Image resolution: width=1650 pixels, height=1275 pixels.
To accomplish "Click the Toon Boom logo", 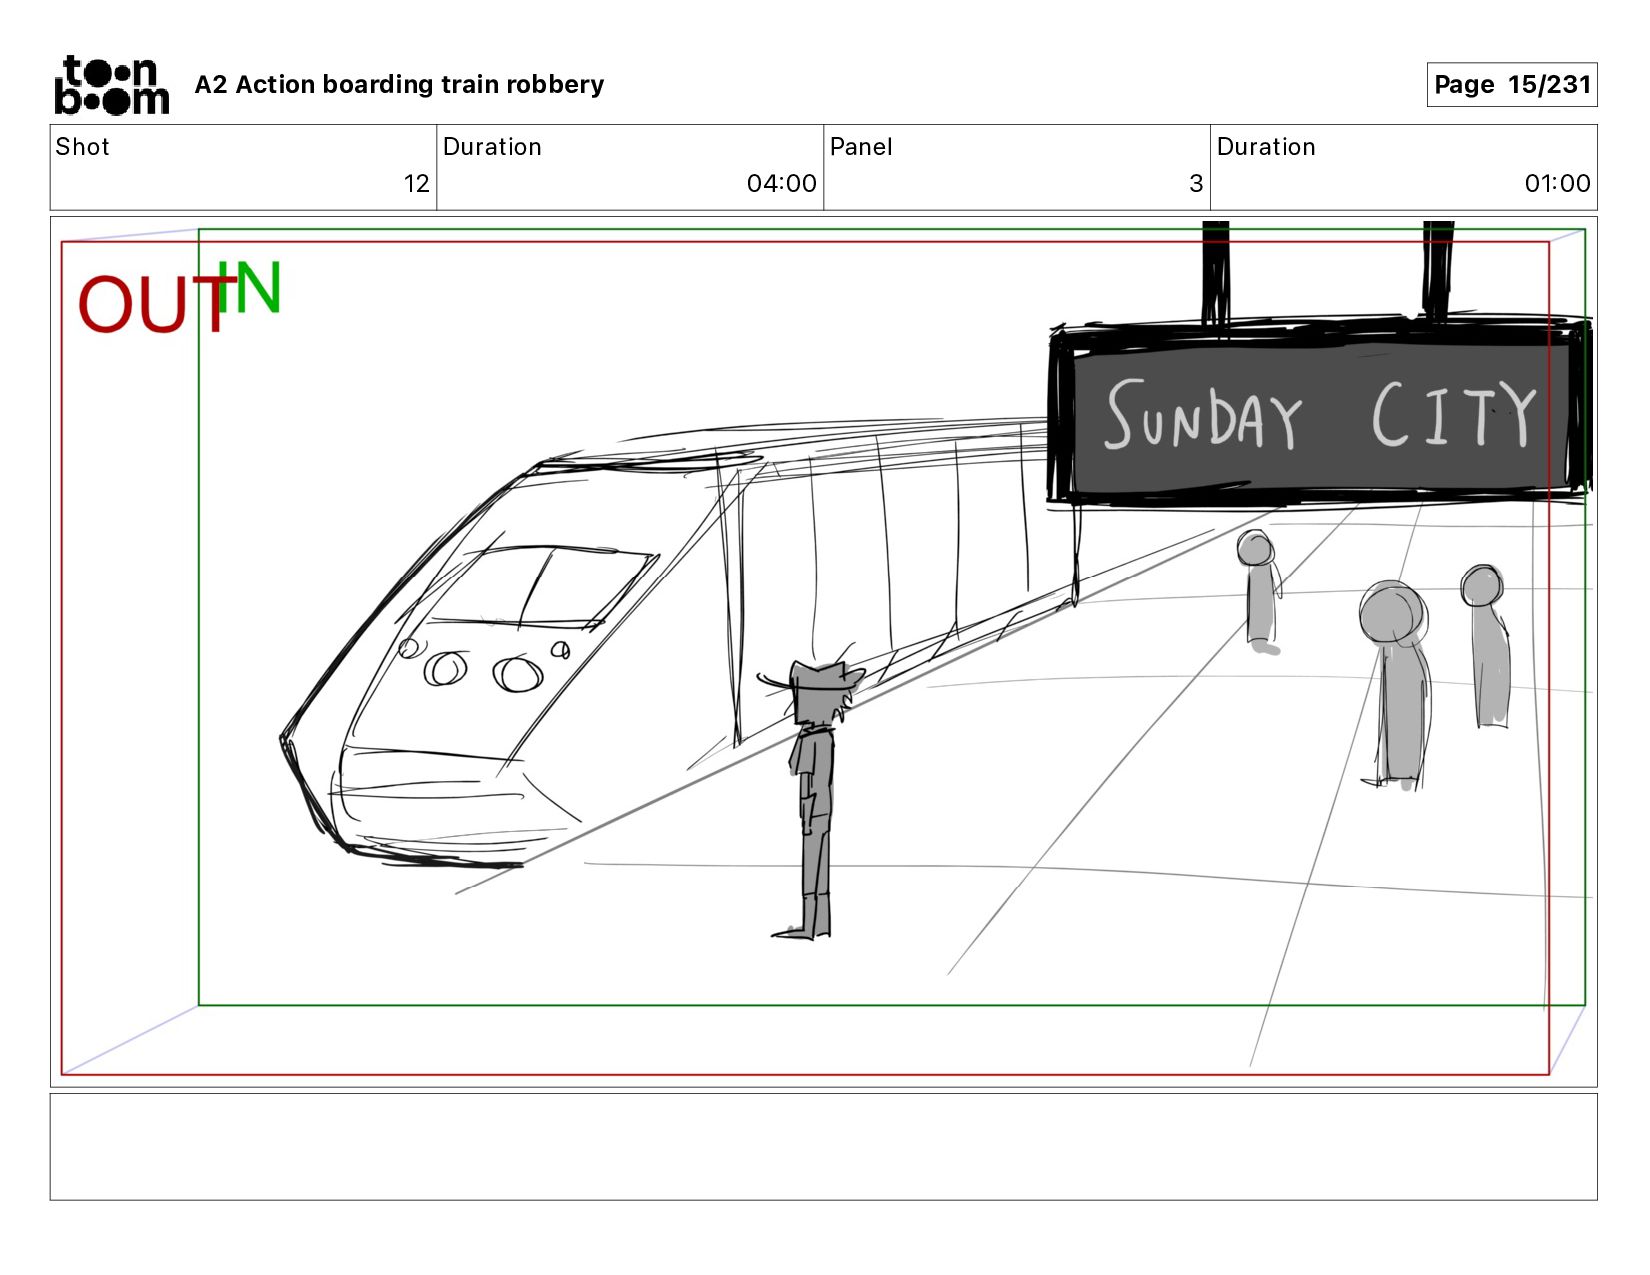I will pos(111,85).
